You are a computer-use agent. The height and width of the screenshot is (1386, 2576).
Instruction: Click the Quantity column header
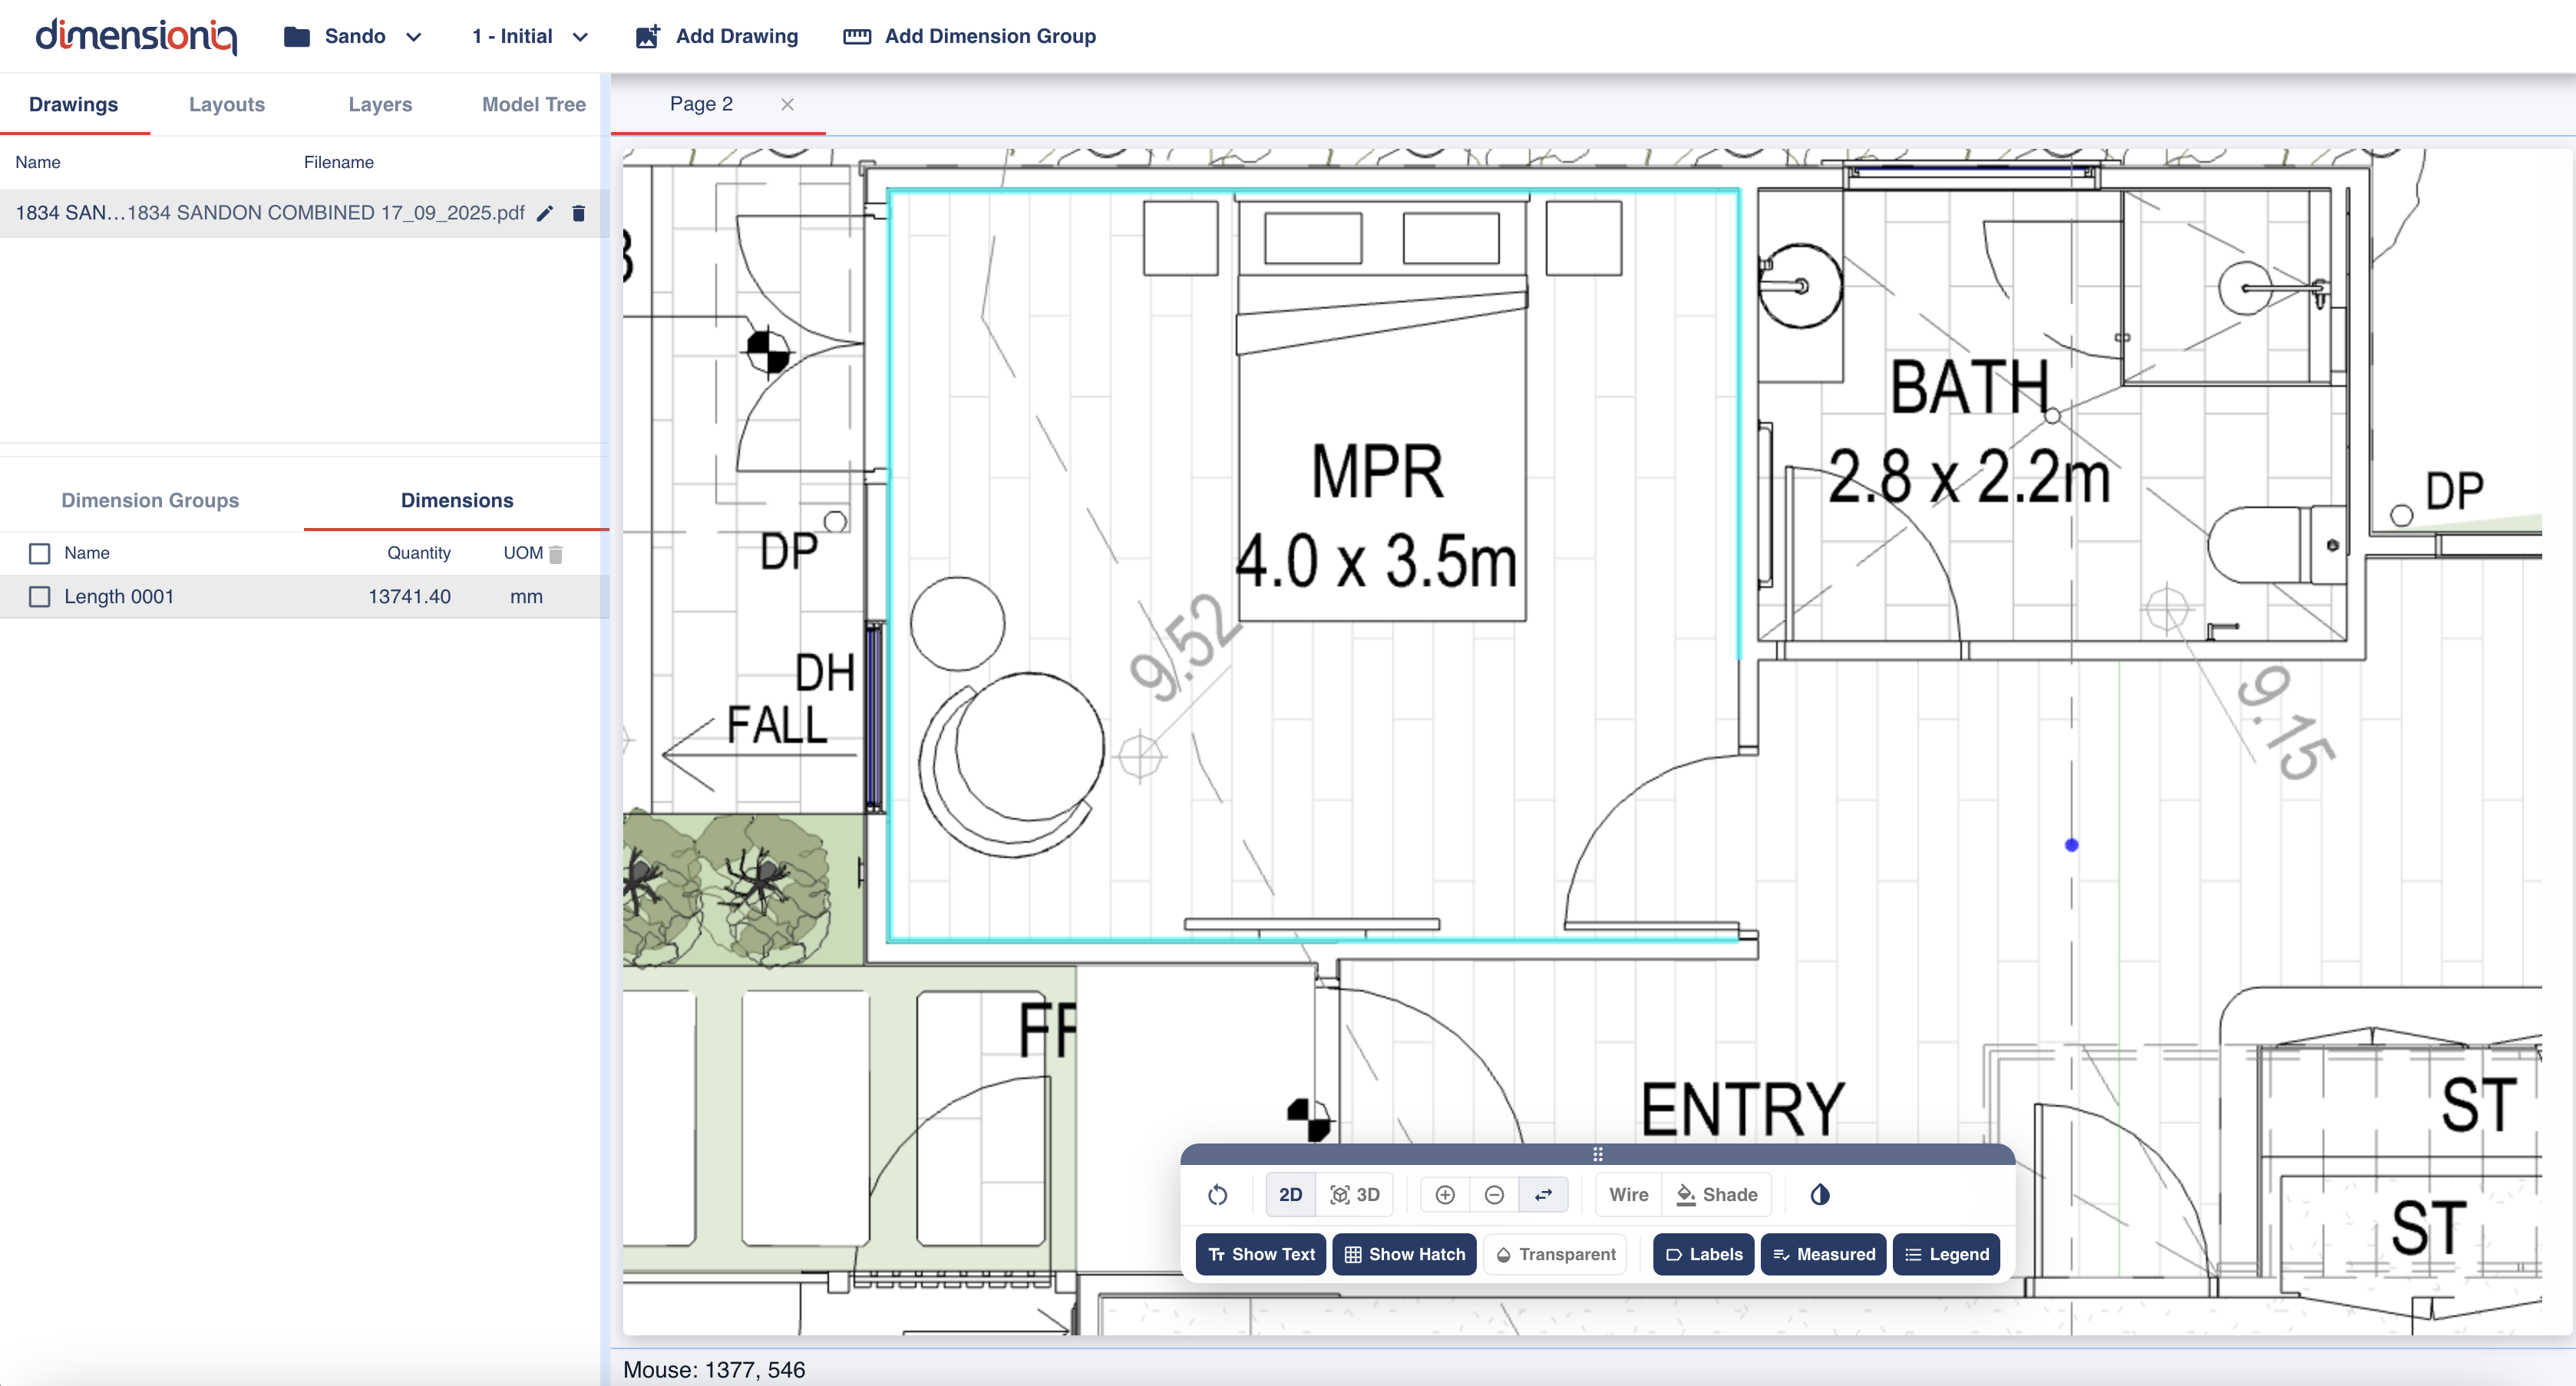pos(419,553)
